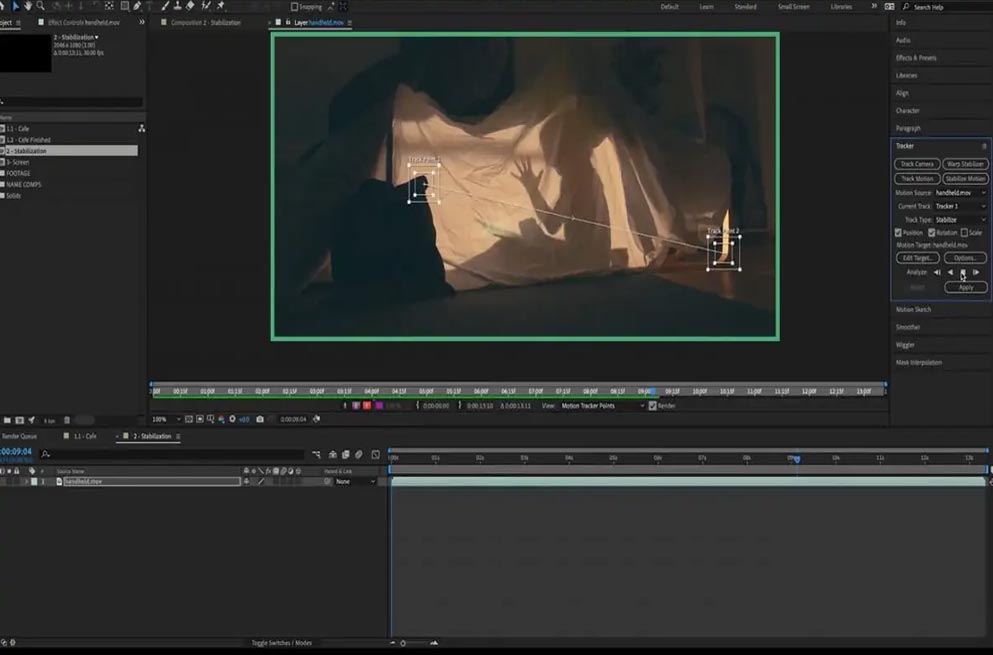Open the Track Type dropdown
The height and width of the screenshot is (655, 993).
pyautogui.click(x=961, y=220)
